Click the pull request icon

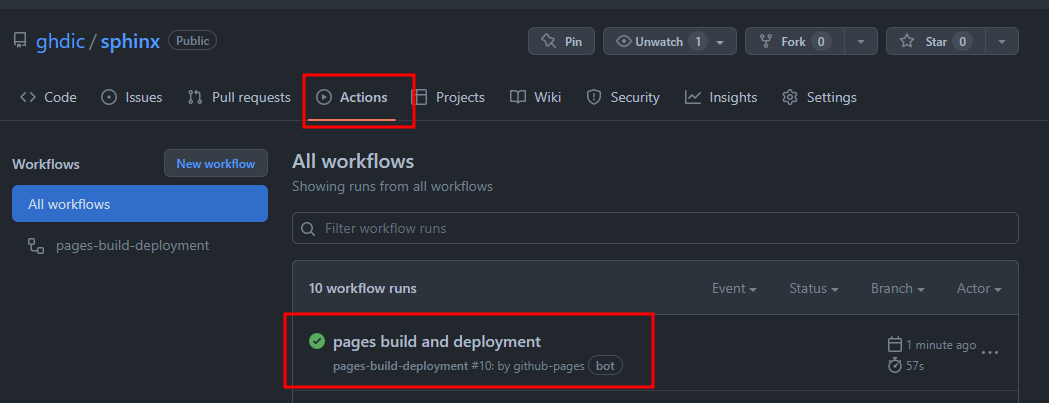coord(195,98)
